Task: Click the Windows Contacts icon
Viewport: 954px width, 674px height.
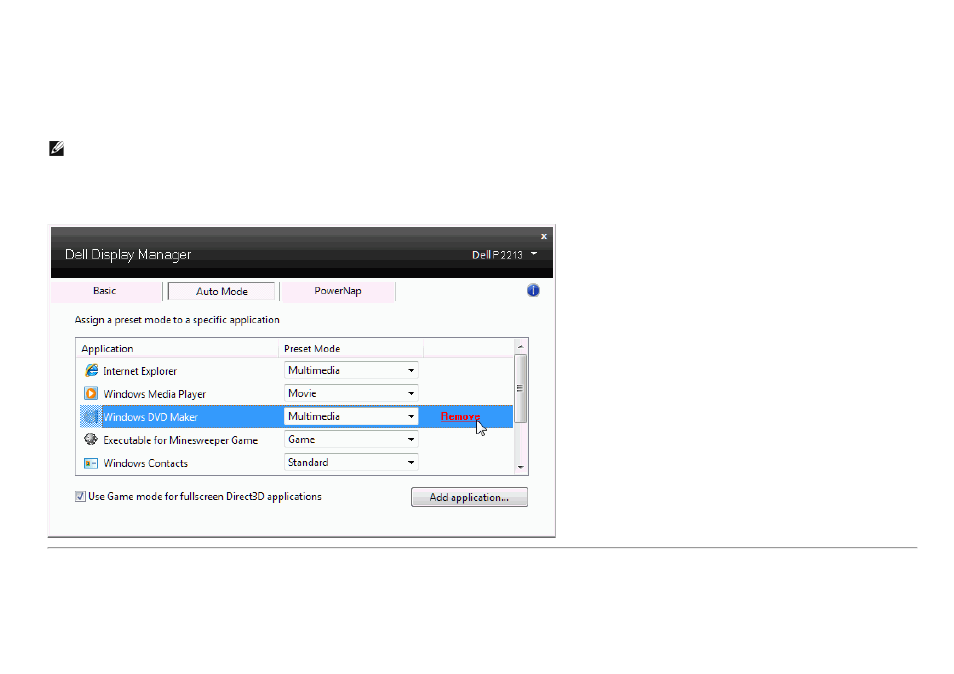Action: [x=91, y=463]
